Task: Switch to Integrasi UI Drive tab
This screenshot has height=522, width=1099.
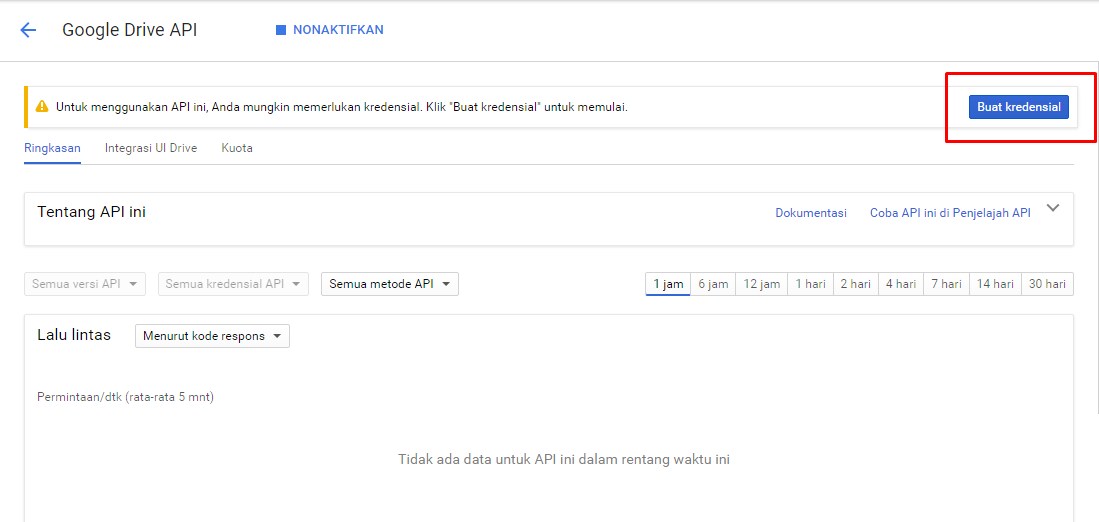Action: click(x=151, y=149)
